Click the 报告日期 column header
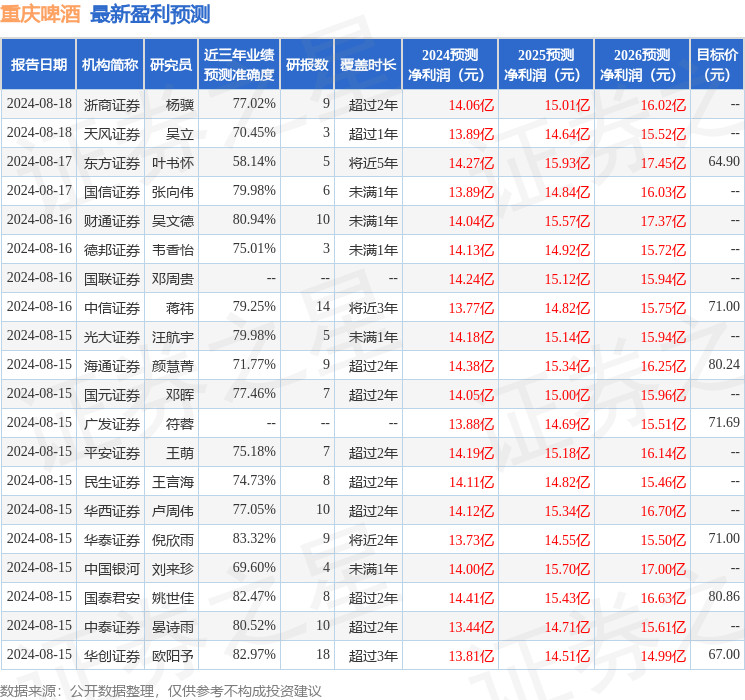 pyautogui.click(x=38, y=65)
